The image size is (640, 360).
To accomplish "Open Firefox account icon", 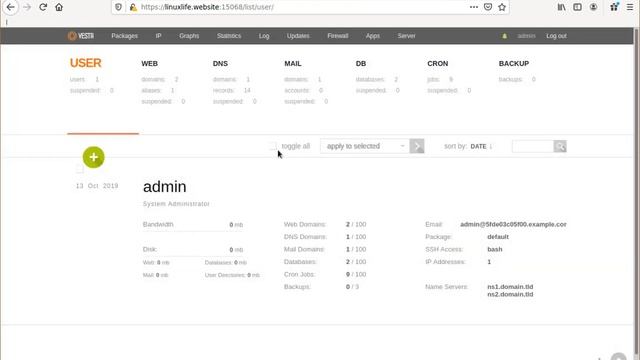I will click(593, 7).
